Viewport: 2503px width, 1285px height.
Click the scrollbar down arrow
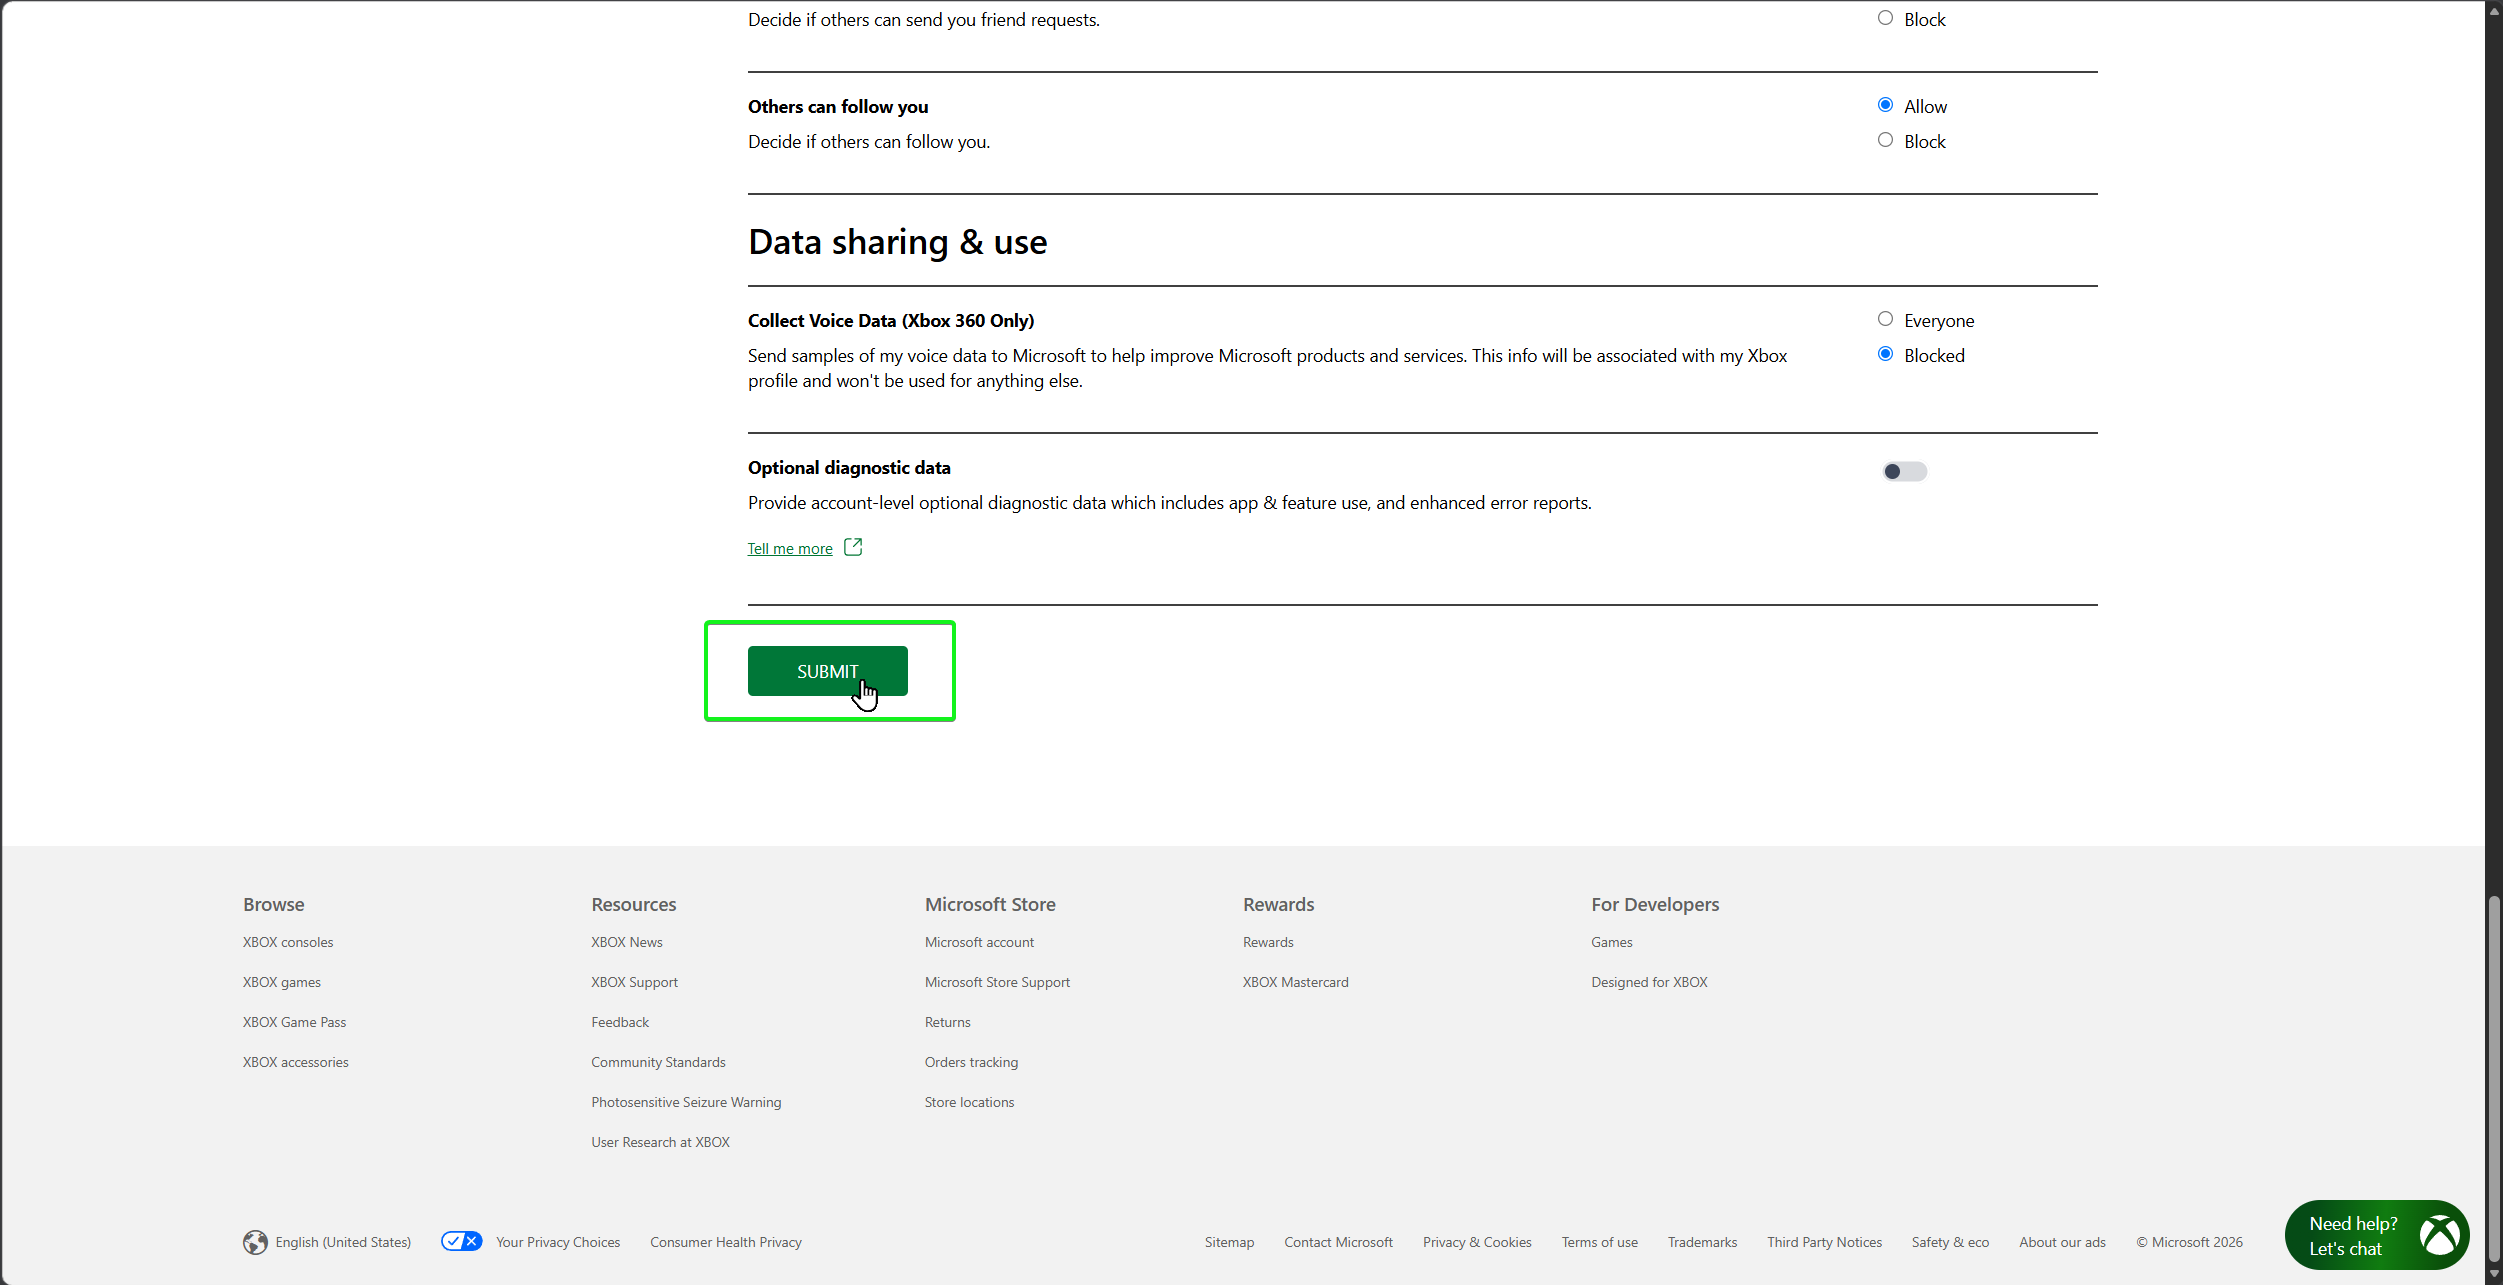click(x=2494, y=1274)
